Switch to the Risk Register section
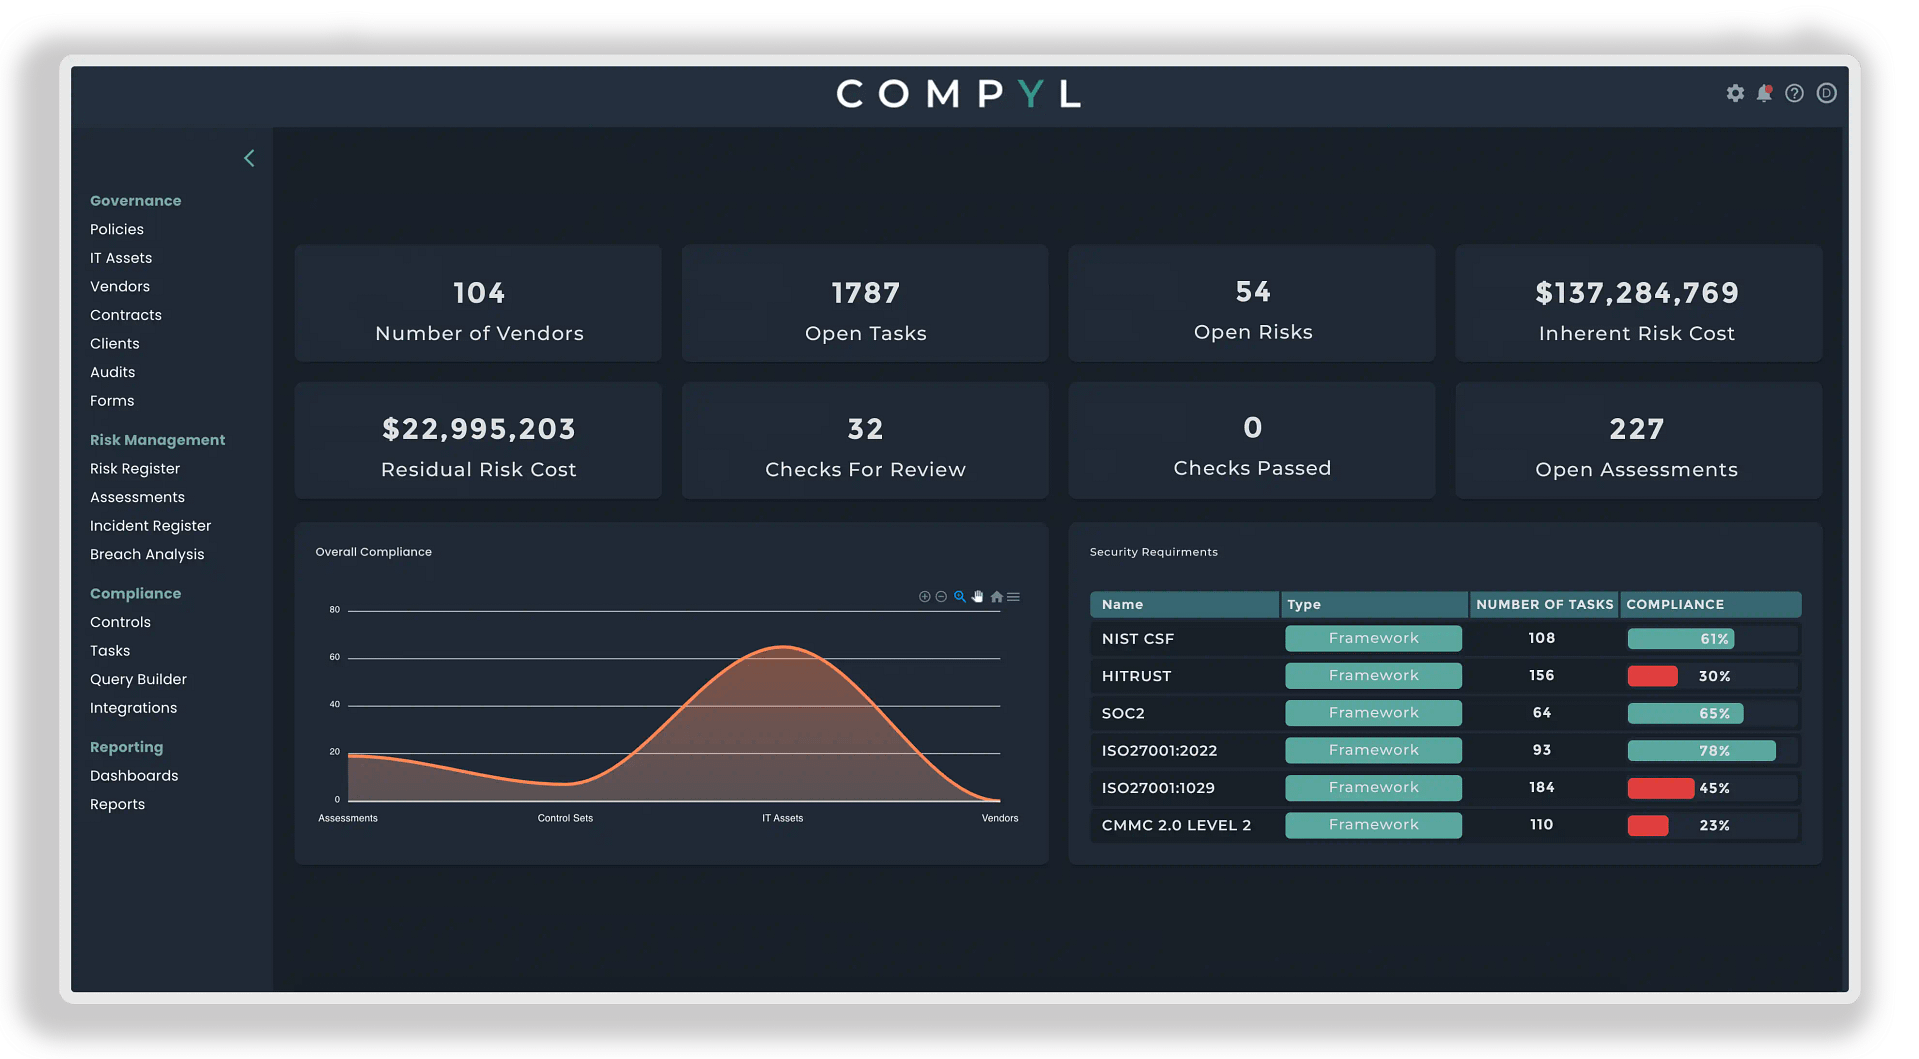1919x1059 pixels. coord(134,468)
